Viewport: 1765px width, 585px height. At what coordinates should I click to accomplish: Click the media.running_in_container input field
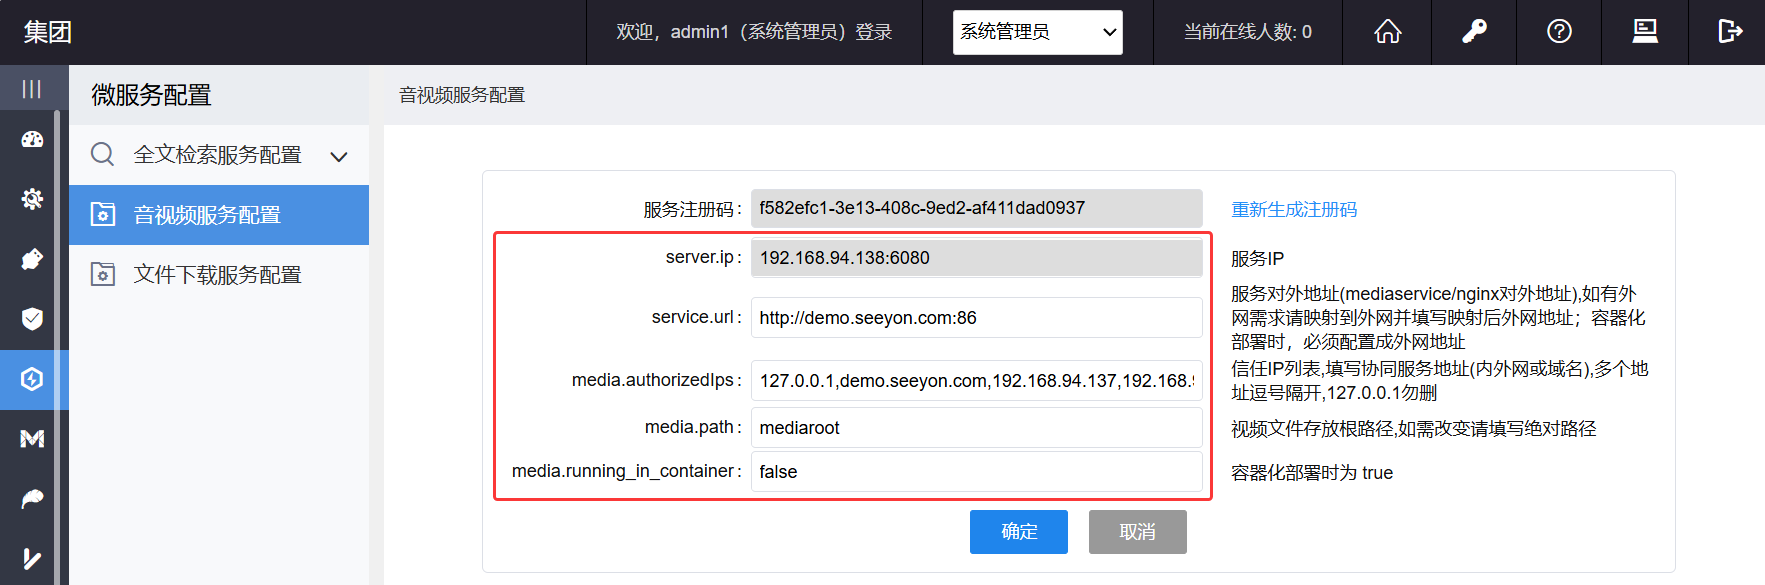(977, 472)
